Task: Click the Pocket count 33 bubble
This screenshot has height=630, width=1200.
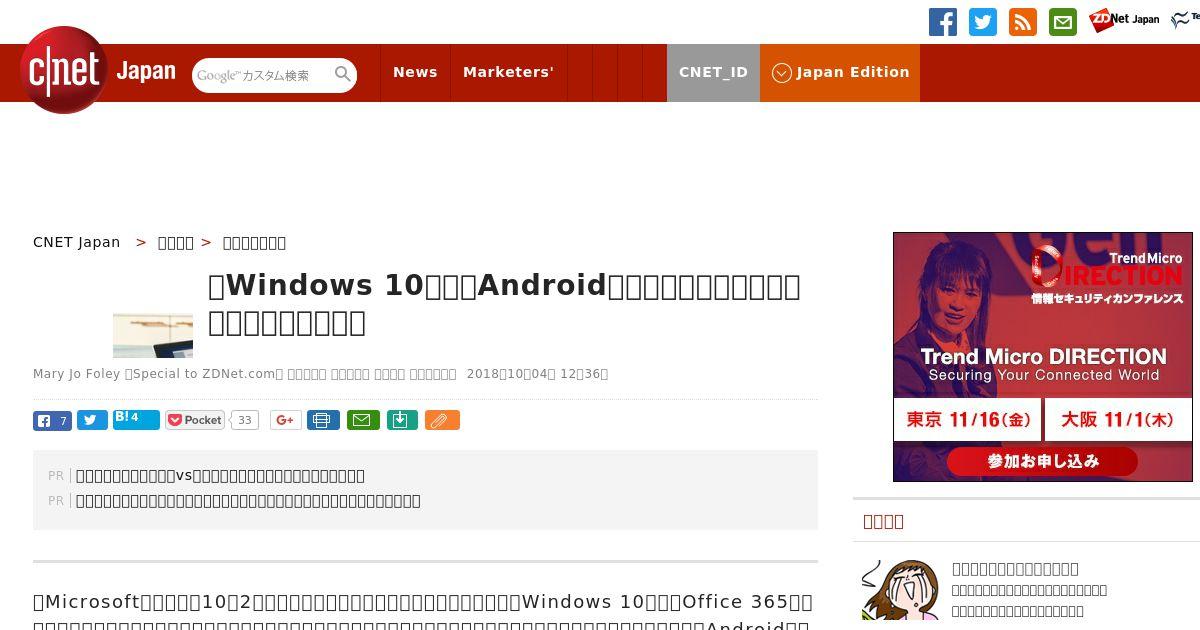Action: click(x=244, y=420)
